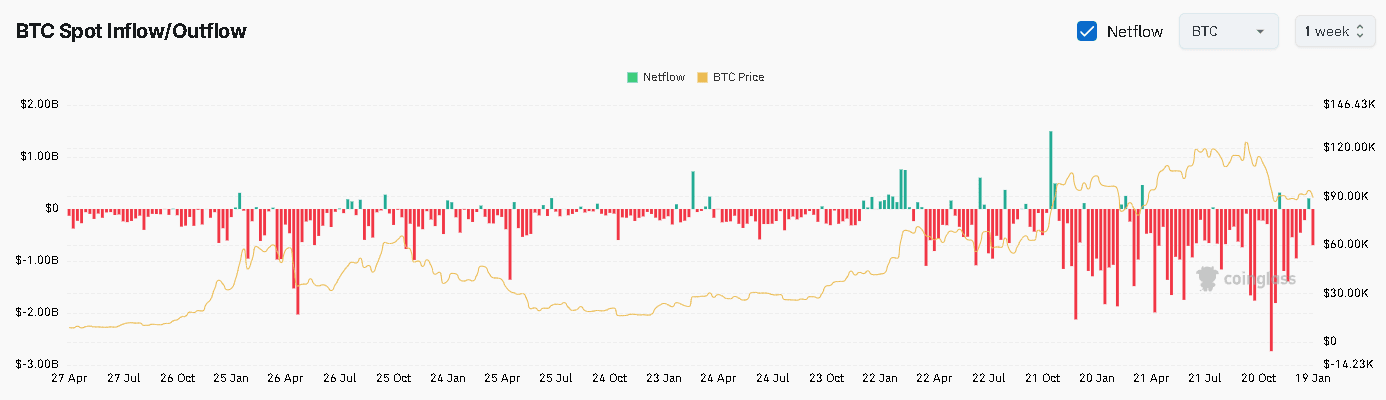The image size is (1386, 400).
Task: Click the 19 Jan date axis label
Action: click(x=1313, y=379)
